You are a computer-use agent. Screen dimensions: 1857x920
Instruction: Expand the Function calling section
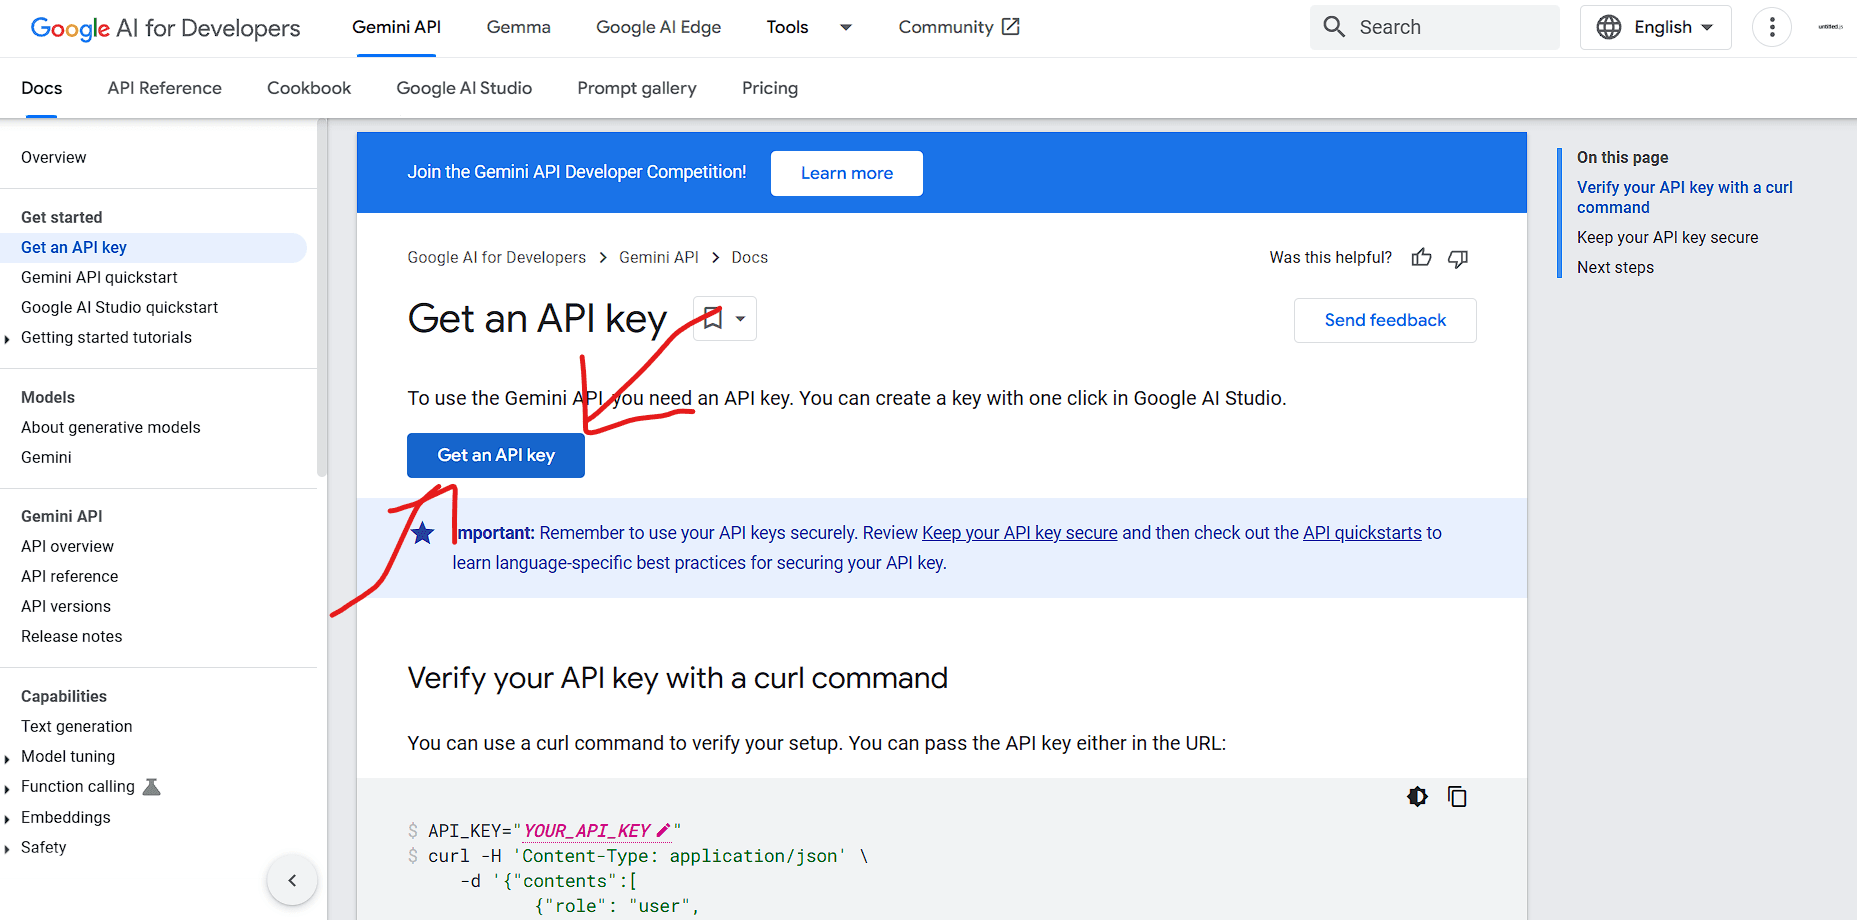8,788
